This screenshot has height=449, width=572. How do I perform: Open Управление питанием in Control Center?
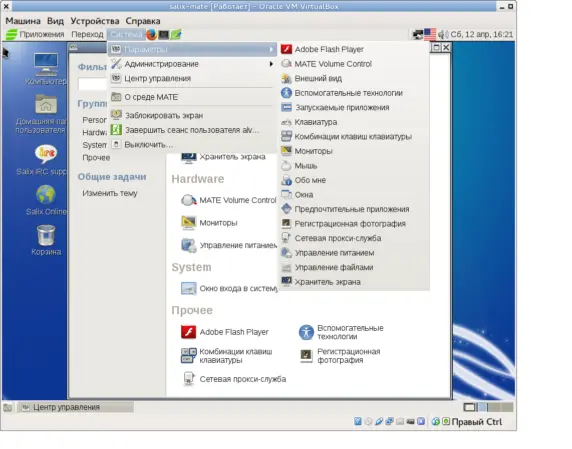[229, 245]
